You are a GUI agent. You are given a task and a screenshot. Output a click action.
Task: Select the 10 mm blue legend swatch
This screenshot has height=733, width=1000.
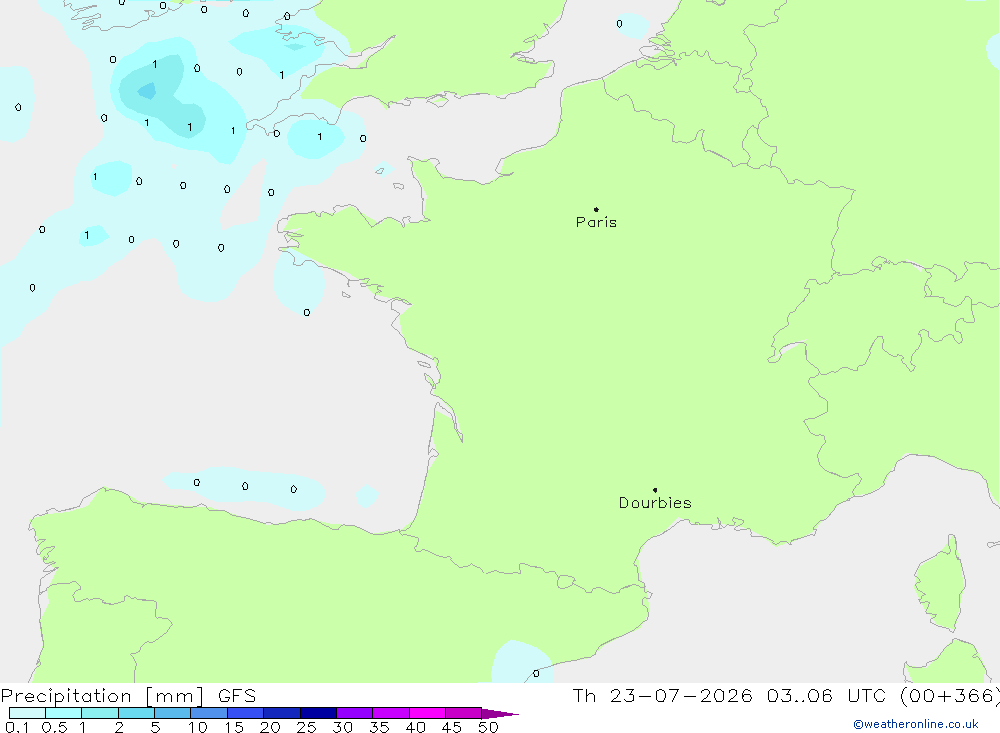pyautogui.click(x=209, y=713)
